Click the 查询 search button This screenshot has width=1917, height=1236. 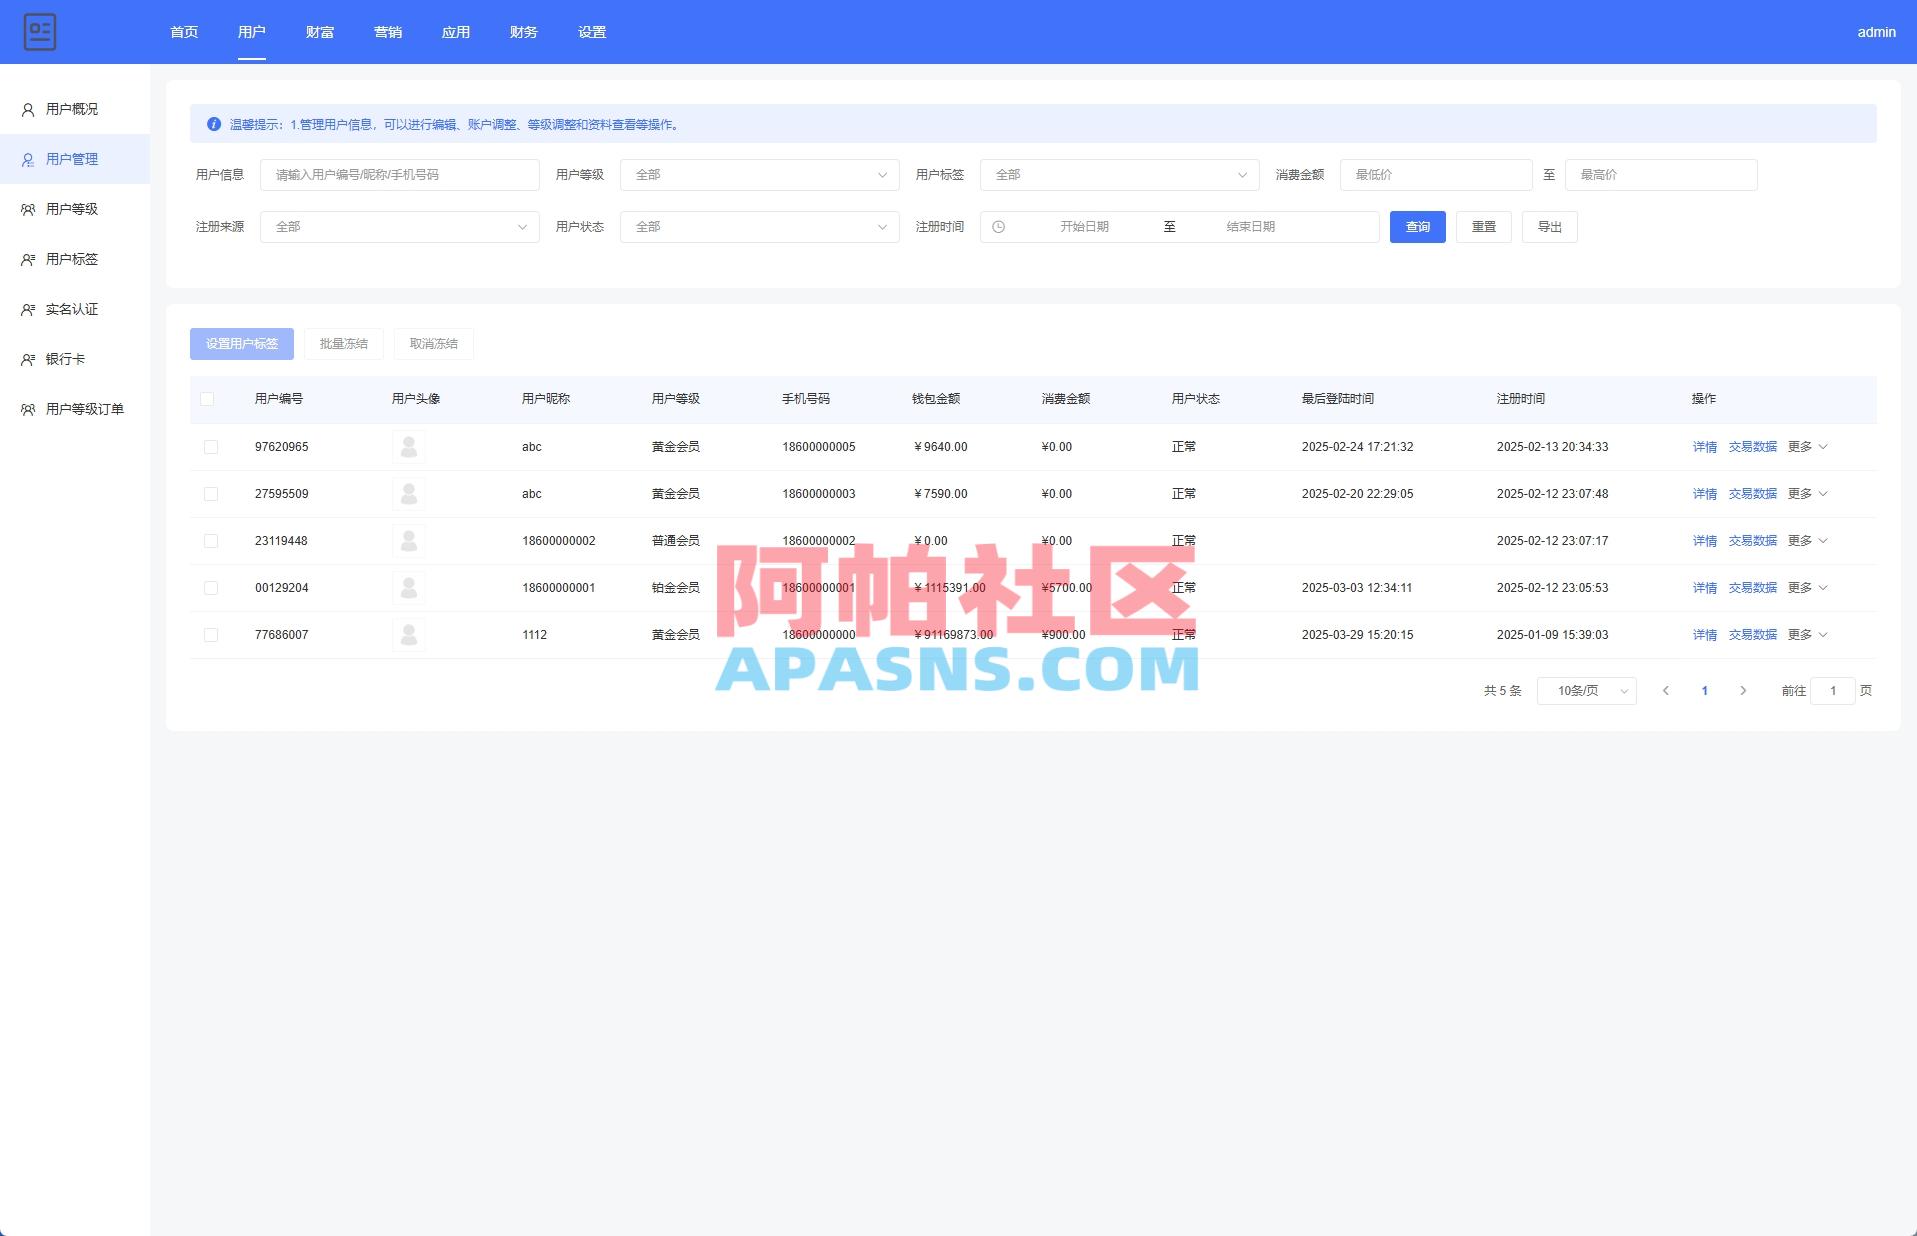click(x=1417, y=227)
